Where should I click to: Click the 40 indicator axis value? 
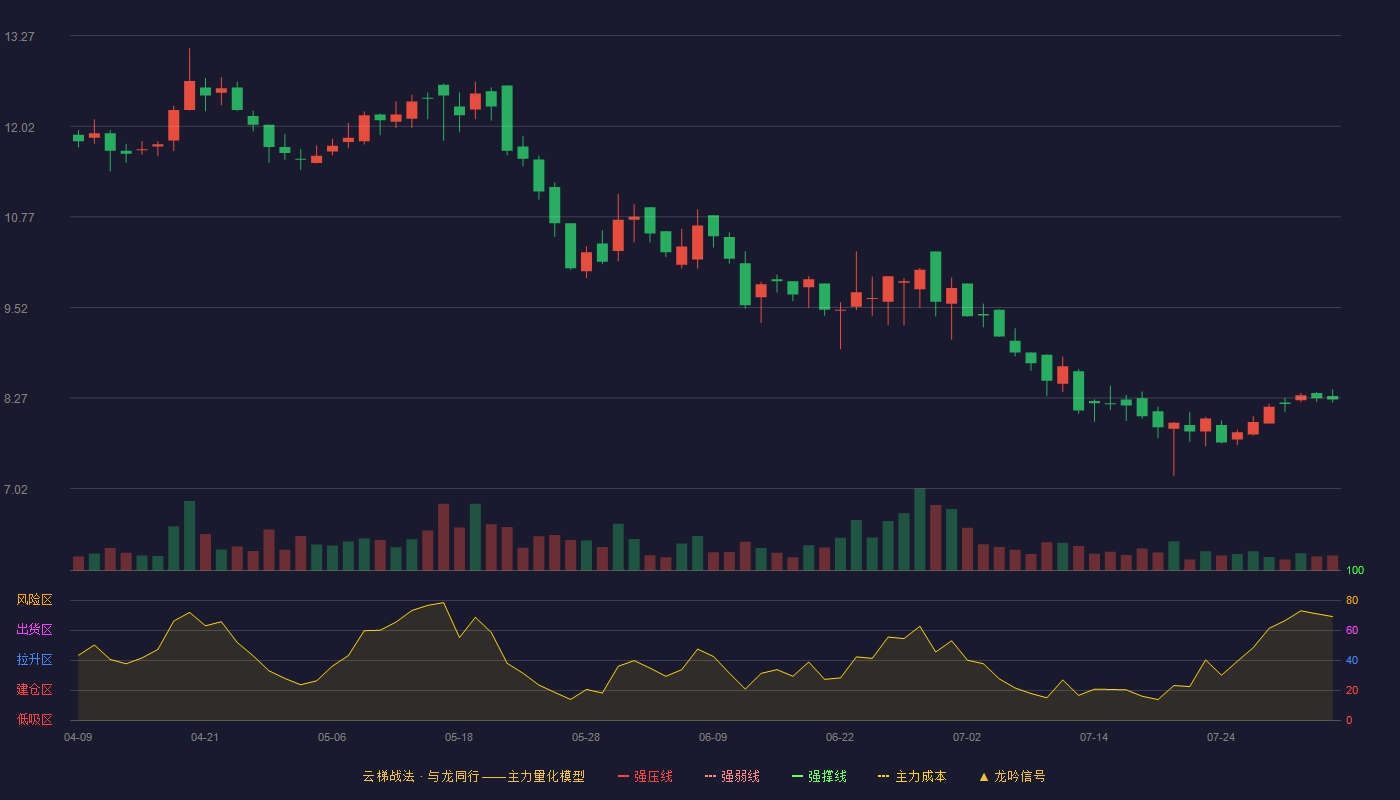pos(1352,660)
